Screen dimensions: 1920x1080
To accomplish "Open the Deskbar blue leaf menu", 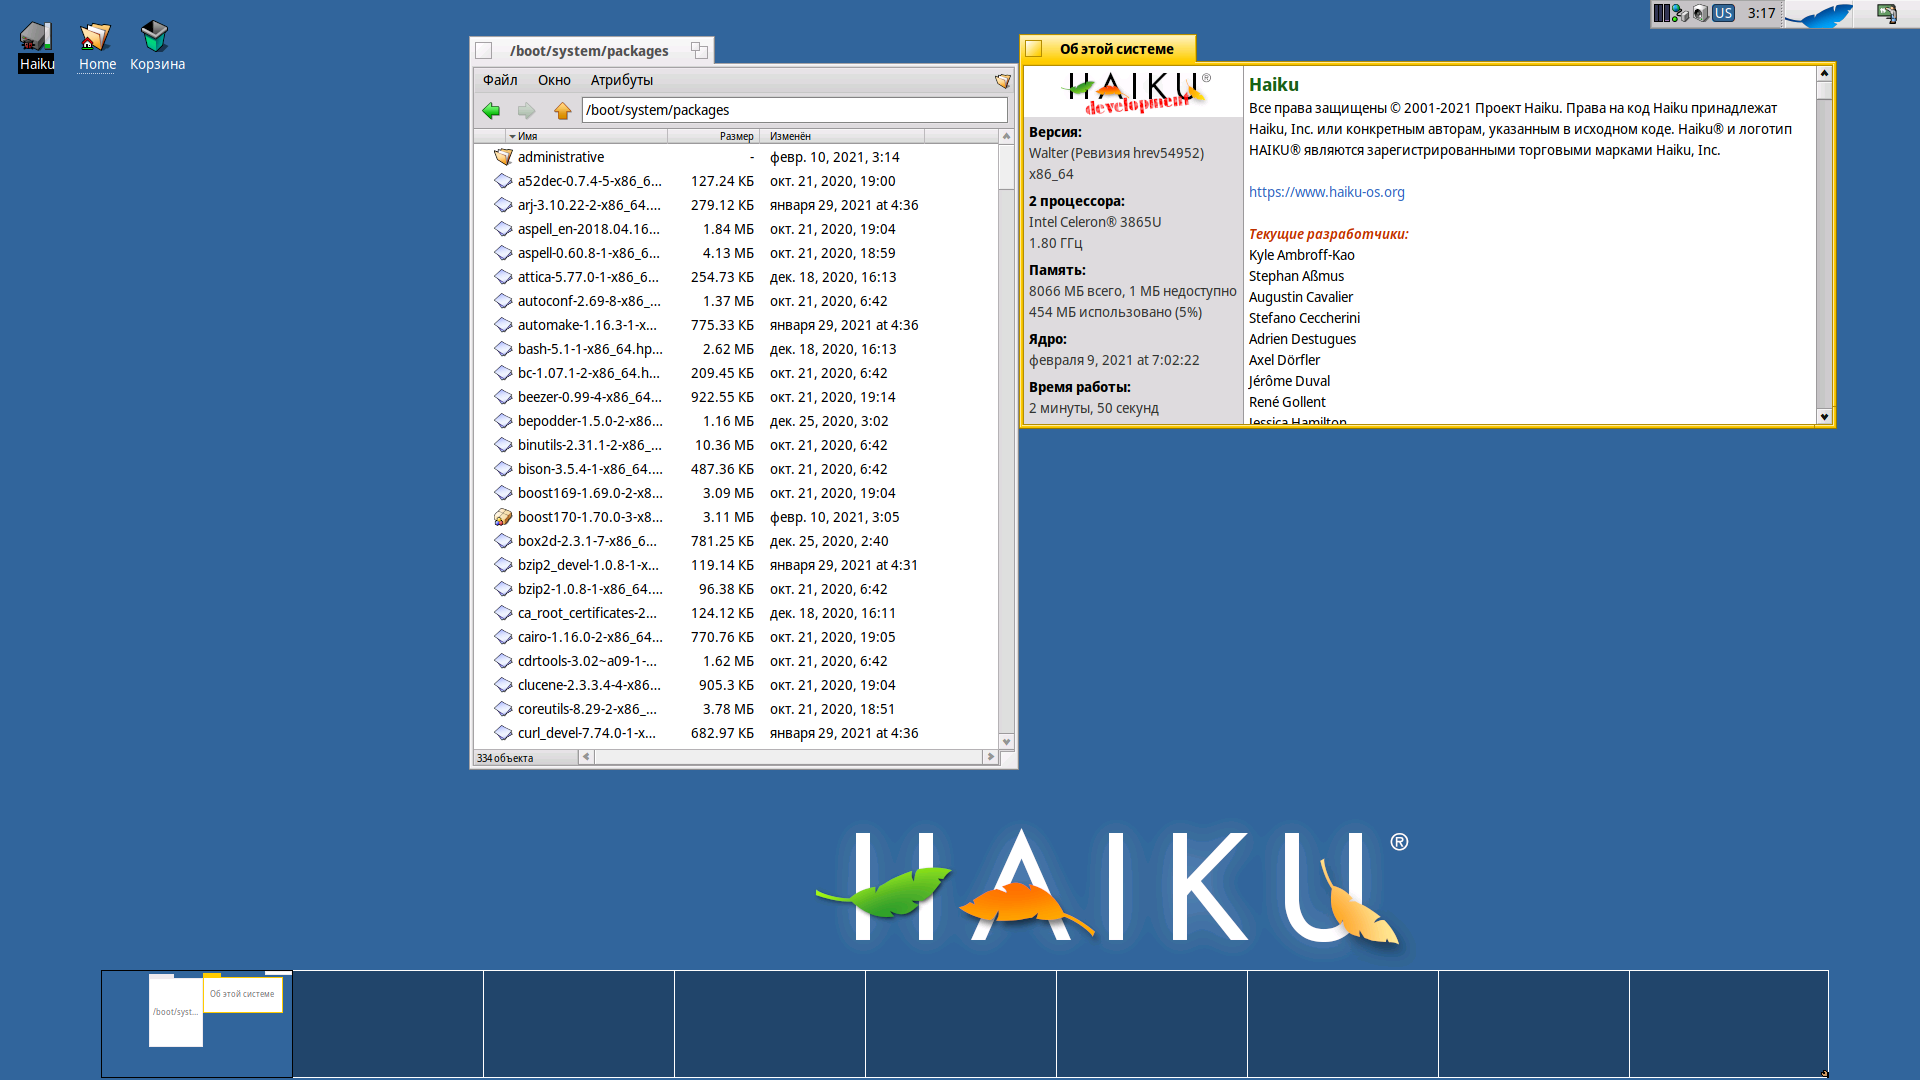I will coord(1819,14).
